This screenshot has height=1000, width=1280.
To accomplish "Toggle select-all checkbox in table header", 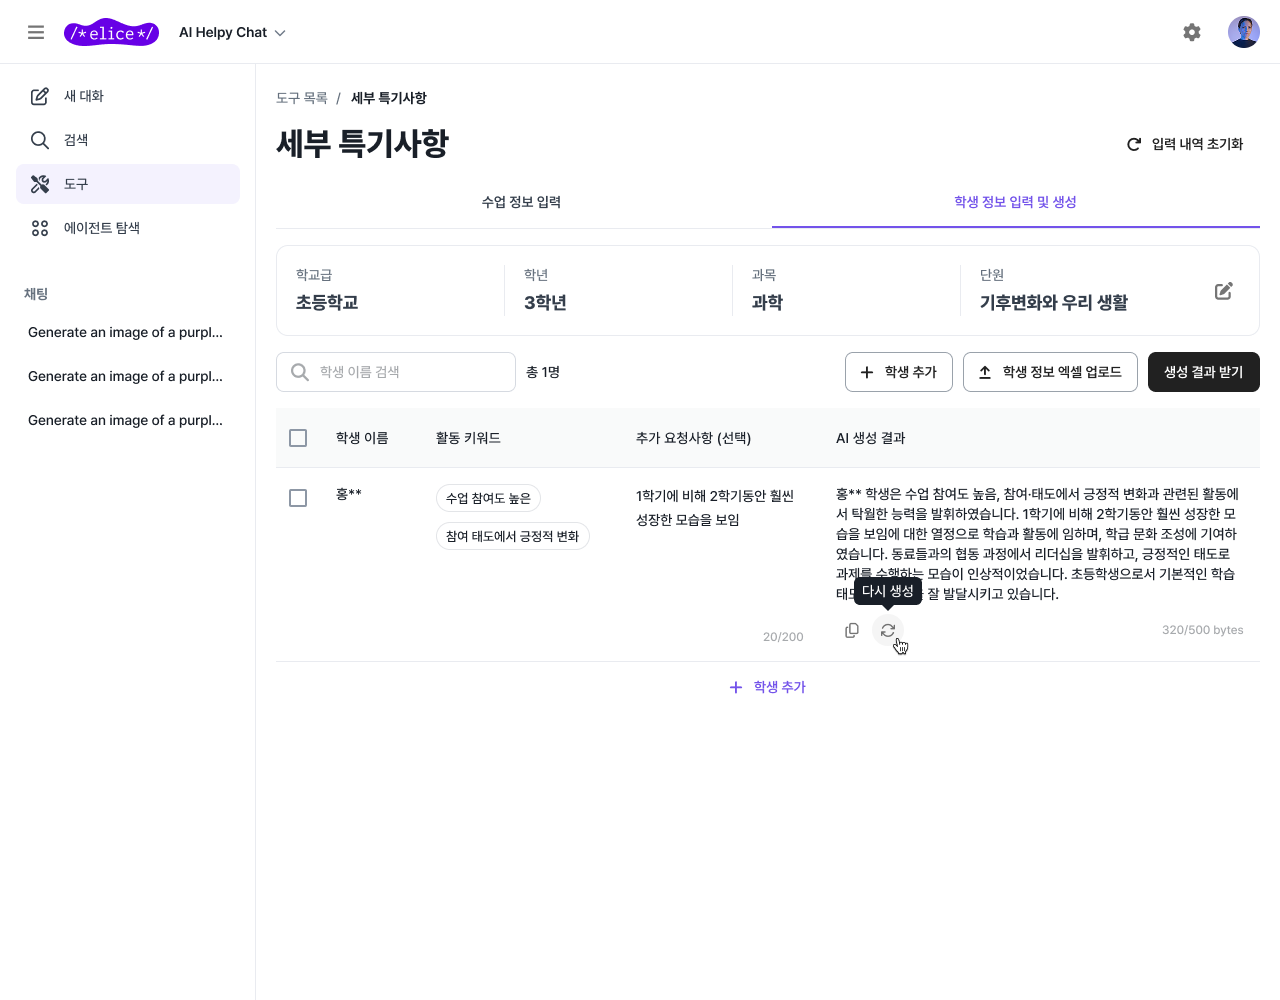I will (298, 438).
